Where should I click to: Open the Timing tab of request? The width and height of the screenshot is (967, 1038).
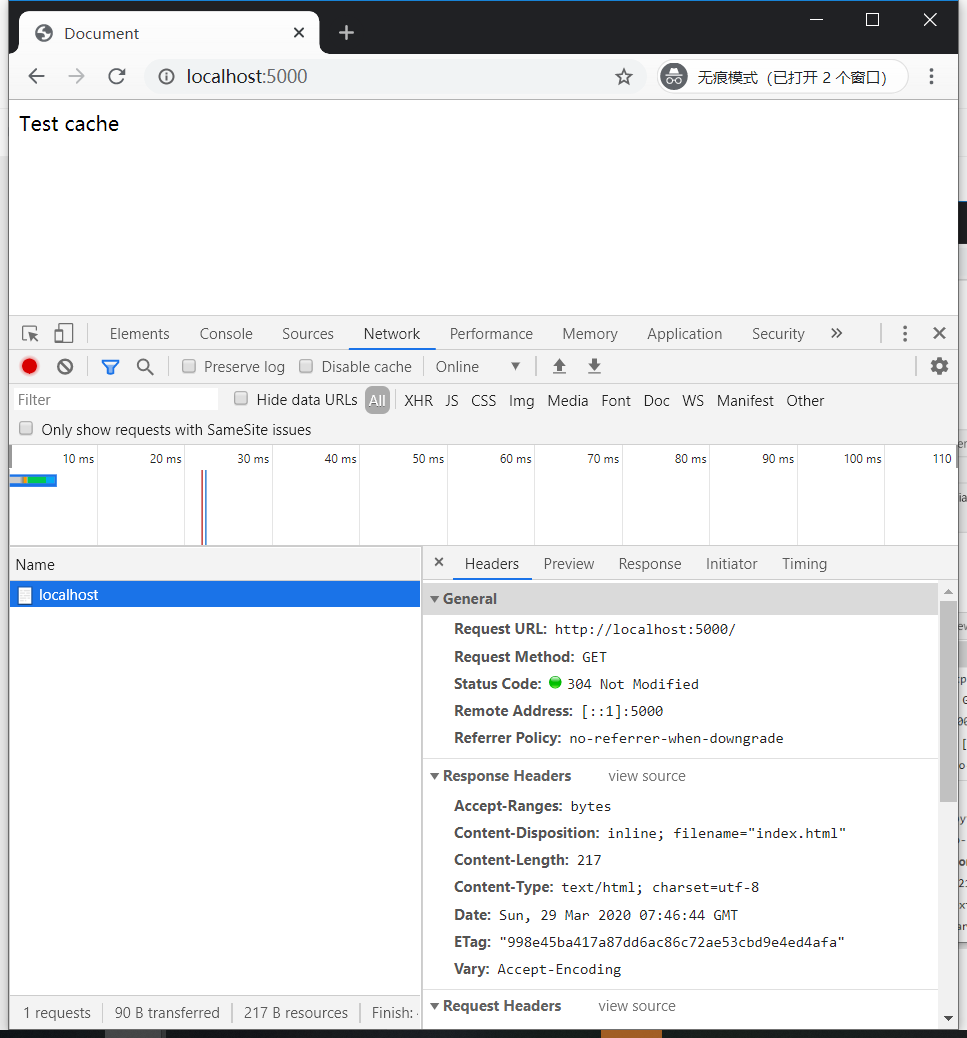click(x=804, y=563)
